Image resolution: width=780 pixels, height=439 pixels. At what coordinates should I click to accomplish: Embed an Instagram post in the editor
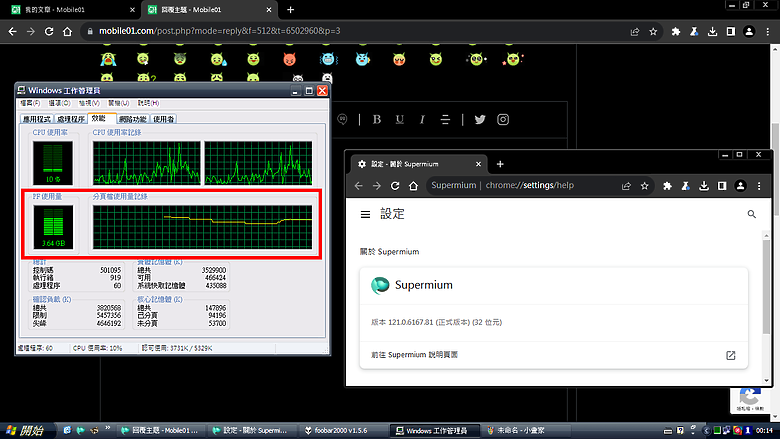point(503,119)
